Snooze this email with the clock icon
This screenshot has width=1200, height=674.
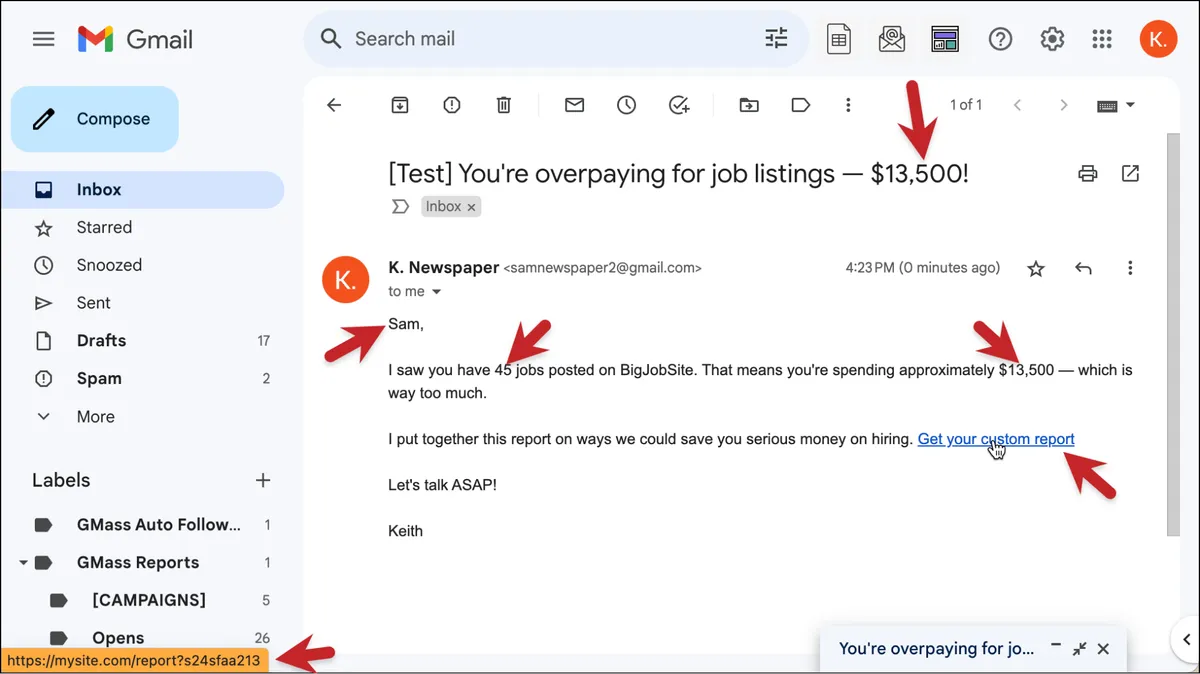626,105
